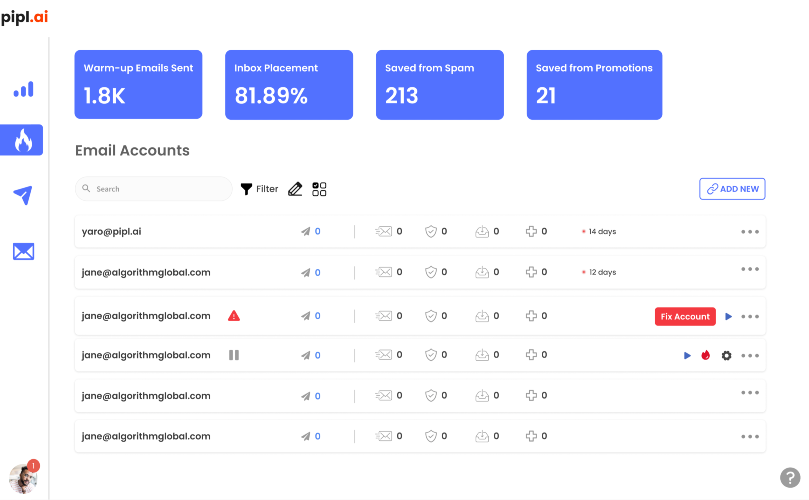
Task: Resume the paused account with play icon
Action: [x=687, y=356]
